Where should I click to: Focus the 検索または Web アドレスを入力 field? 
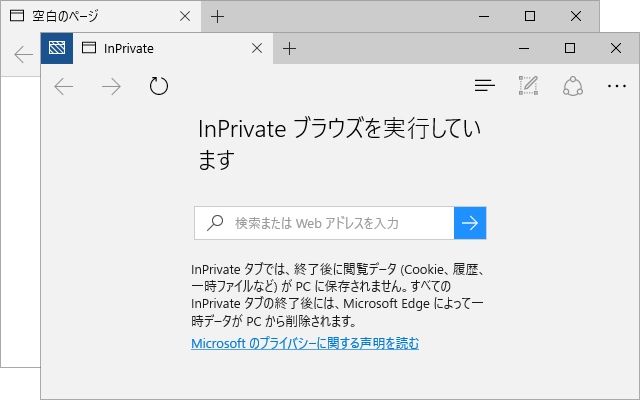point(324,223)
